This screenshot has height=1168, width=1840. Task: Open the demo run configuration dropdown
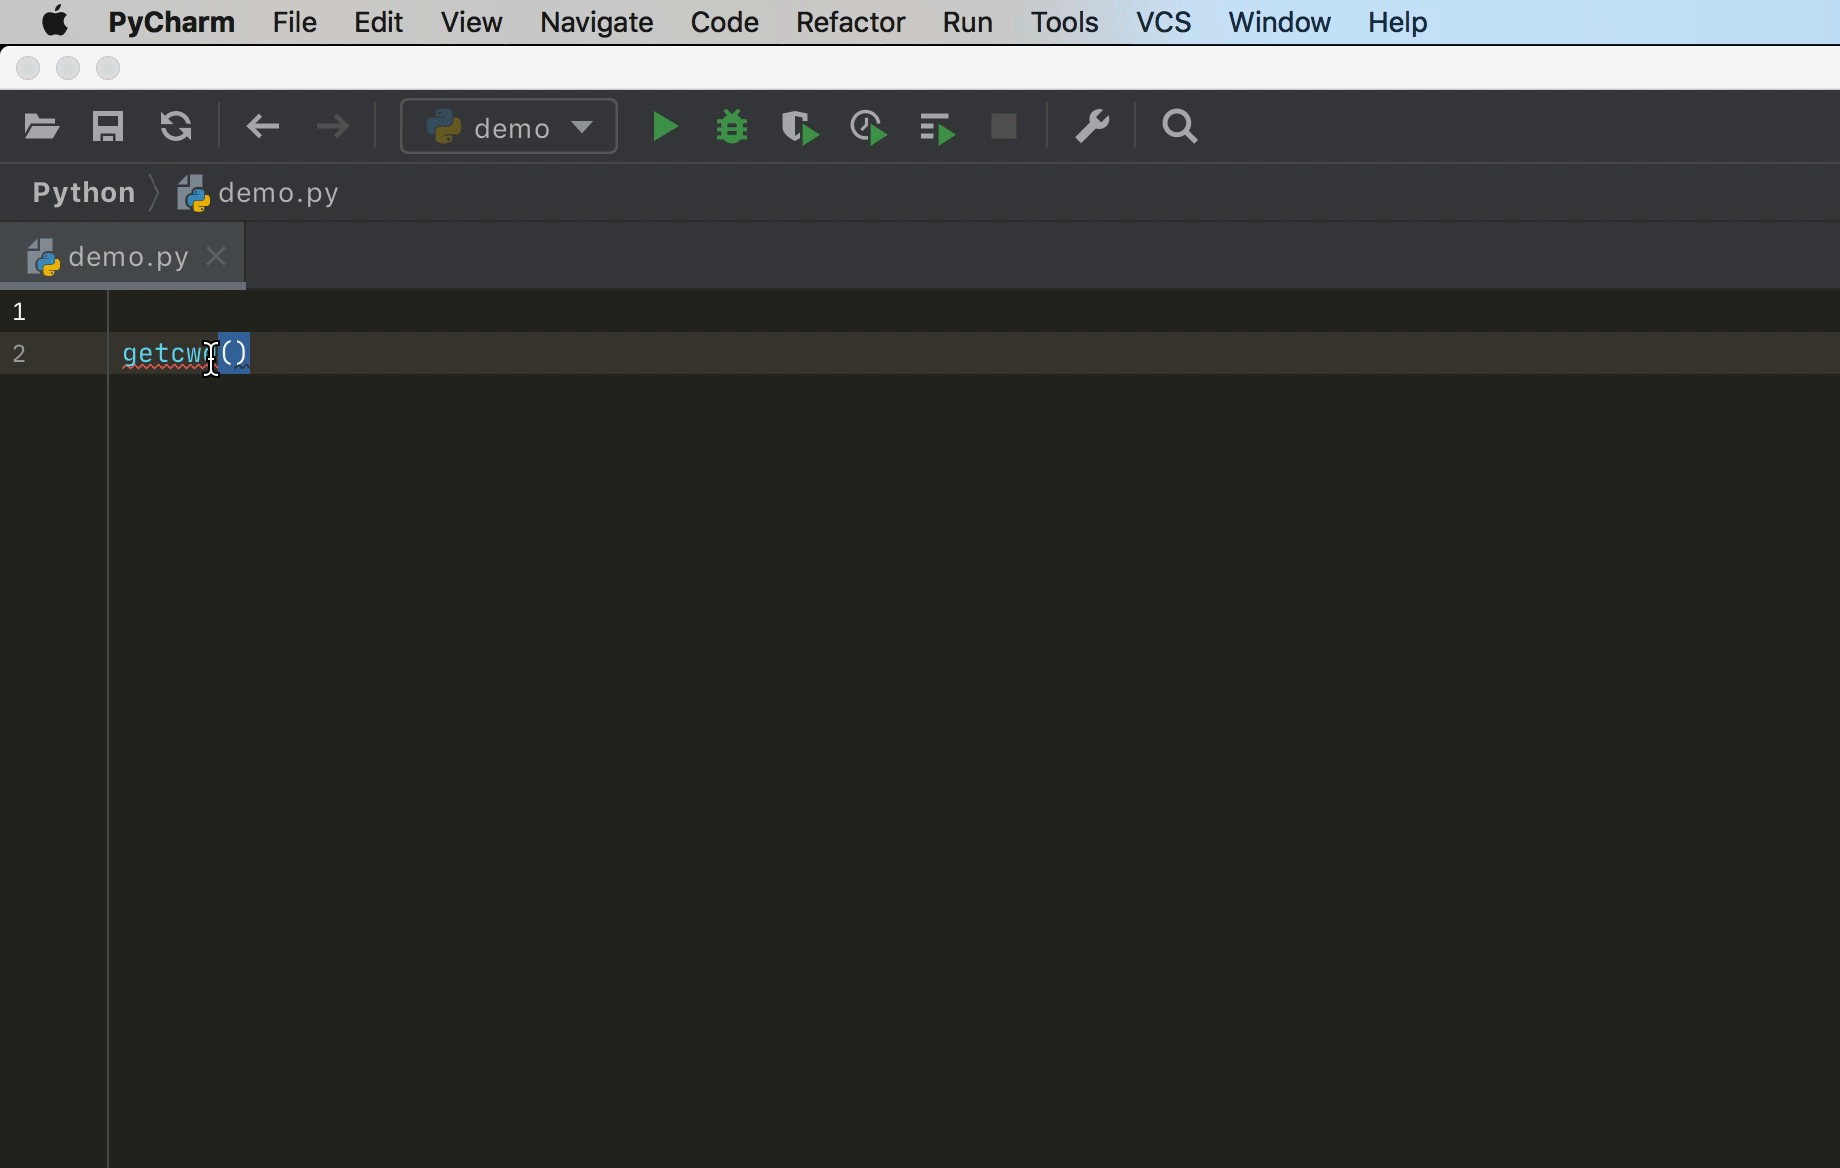(509, 127)
